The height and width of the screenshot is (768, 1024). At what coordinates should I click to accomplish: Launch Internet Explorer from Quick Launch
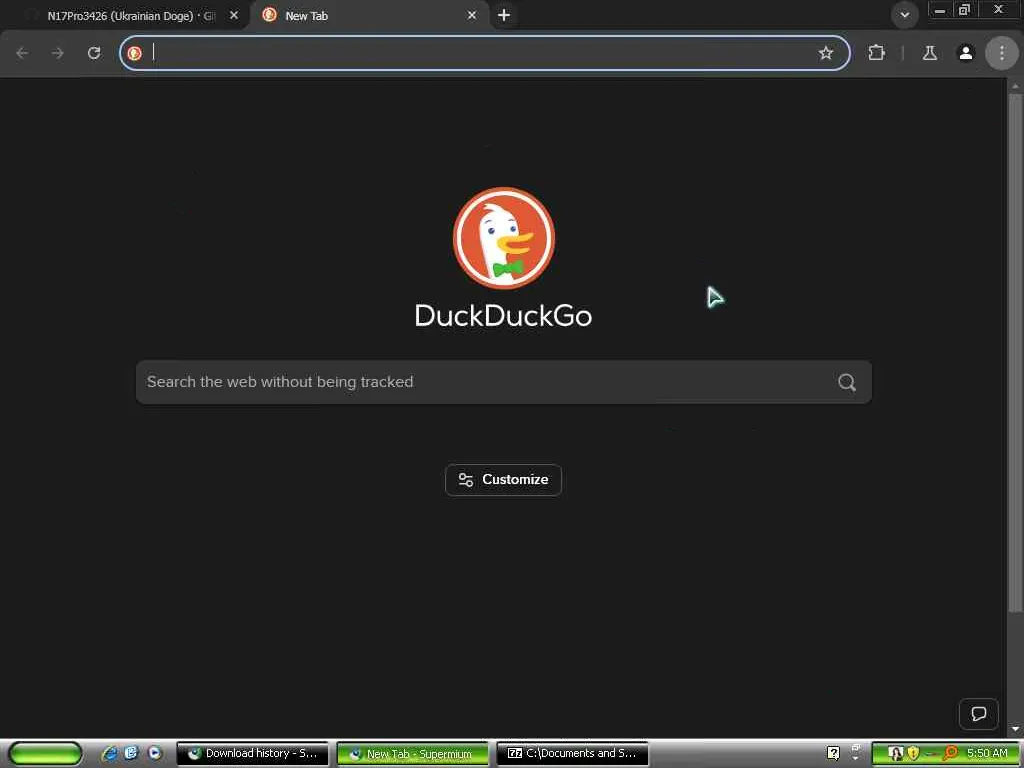click(x=110, y=753)
